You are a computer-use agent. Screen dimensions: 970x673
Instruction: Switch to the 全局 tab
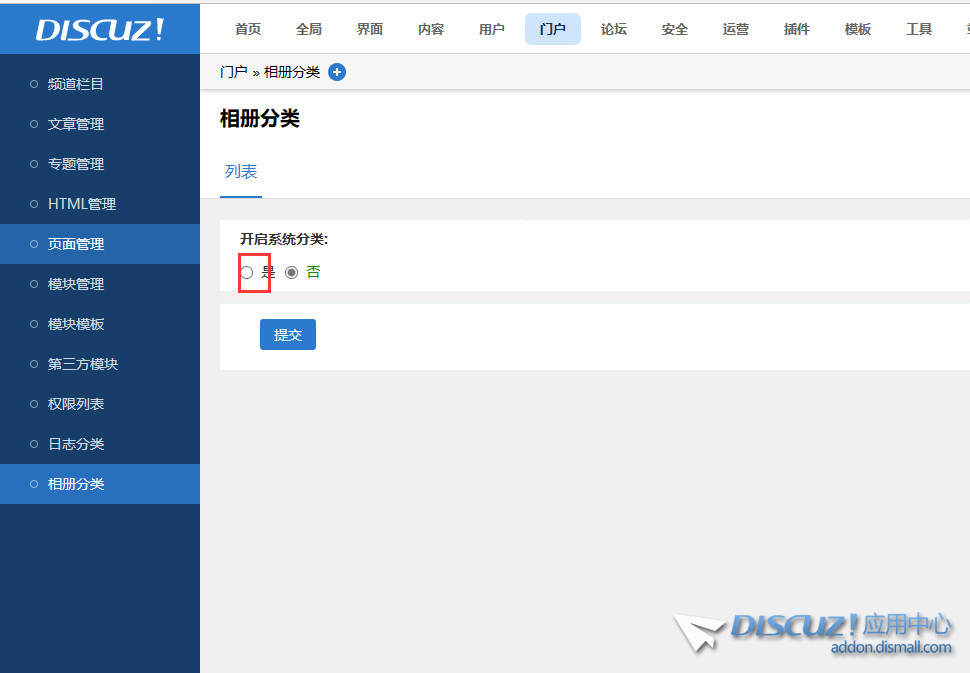309,28
